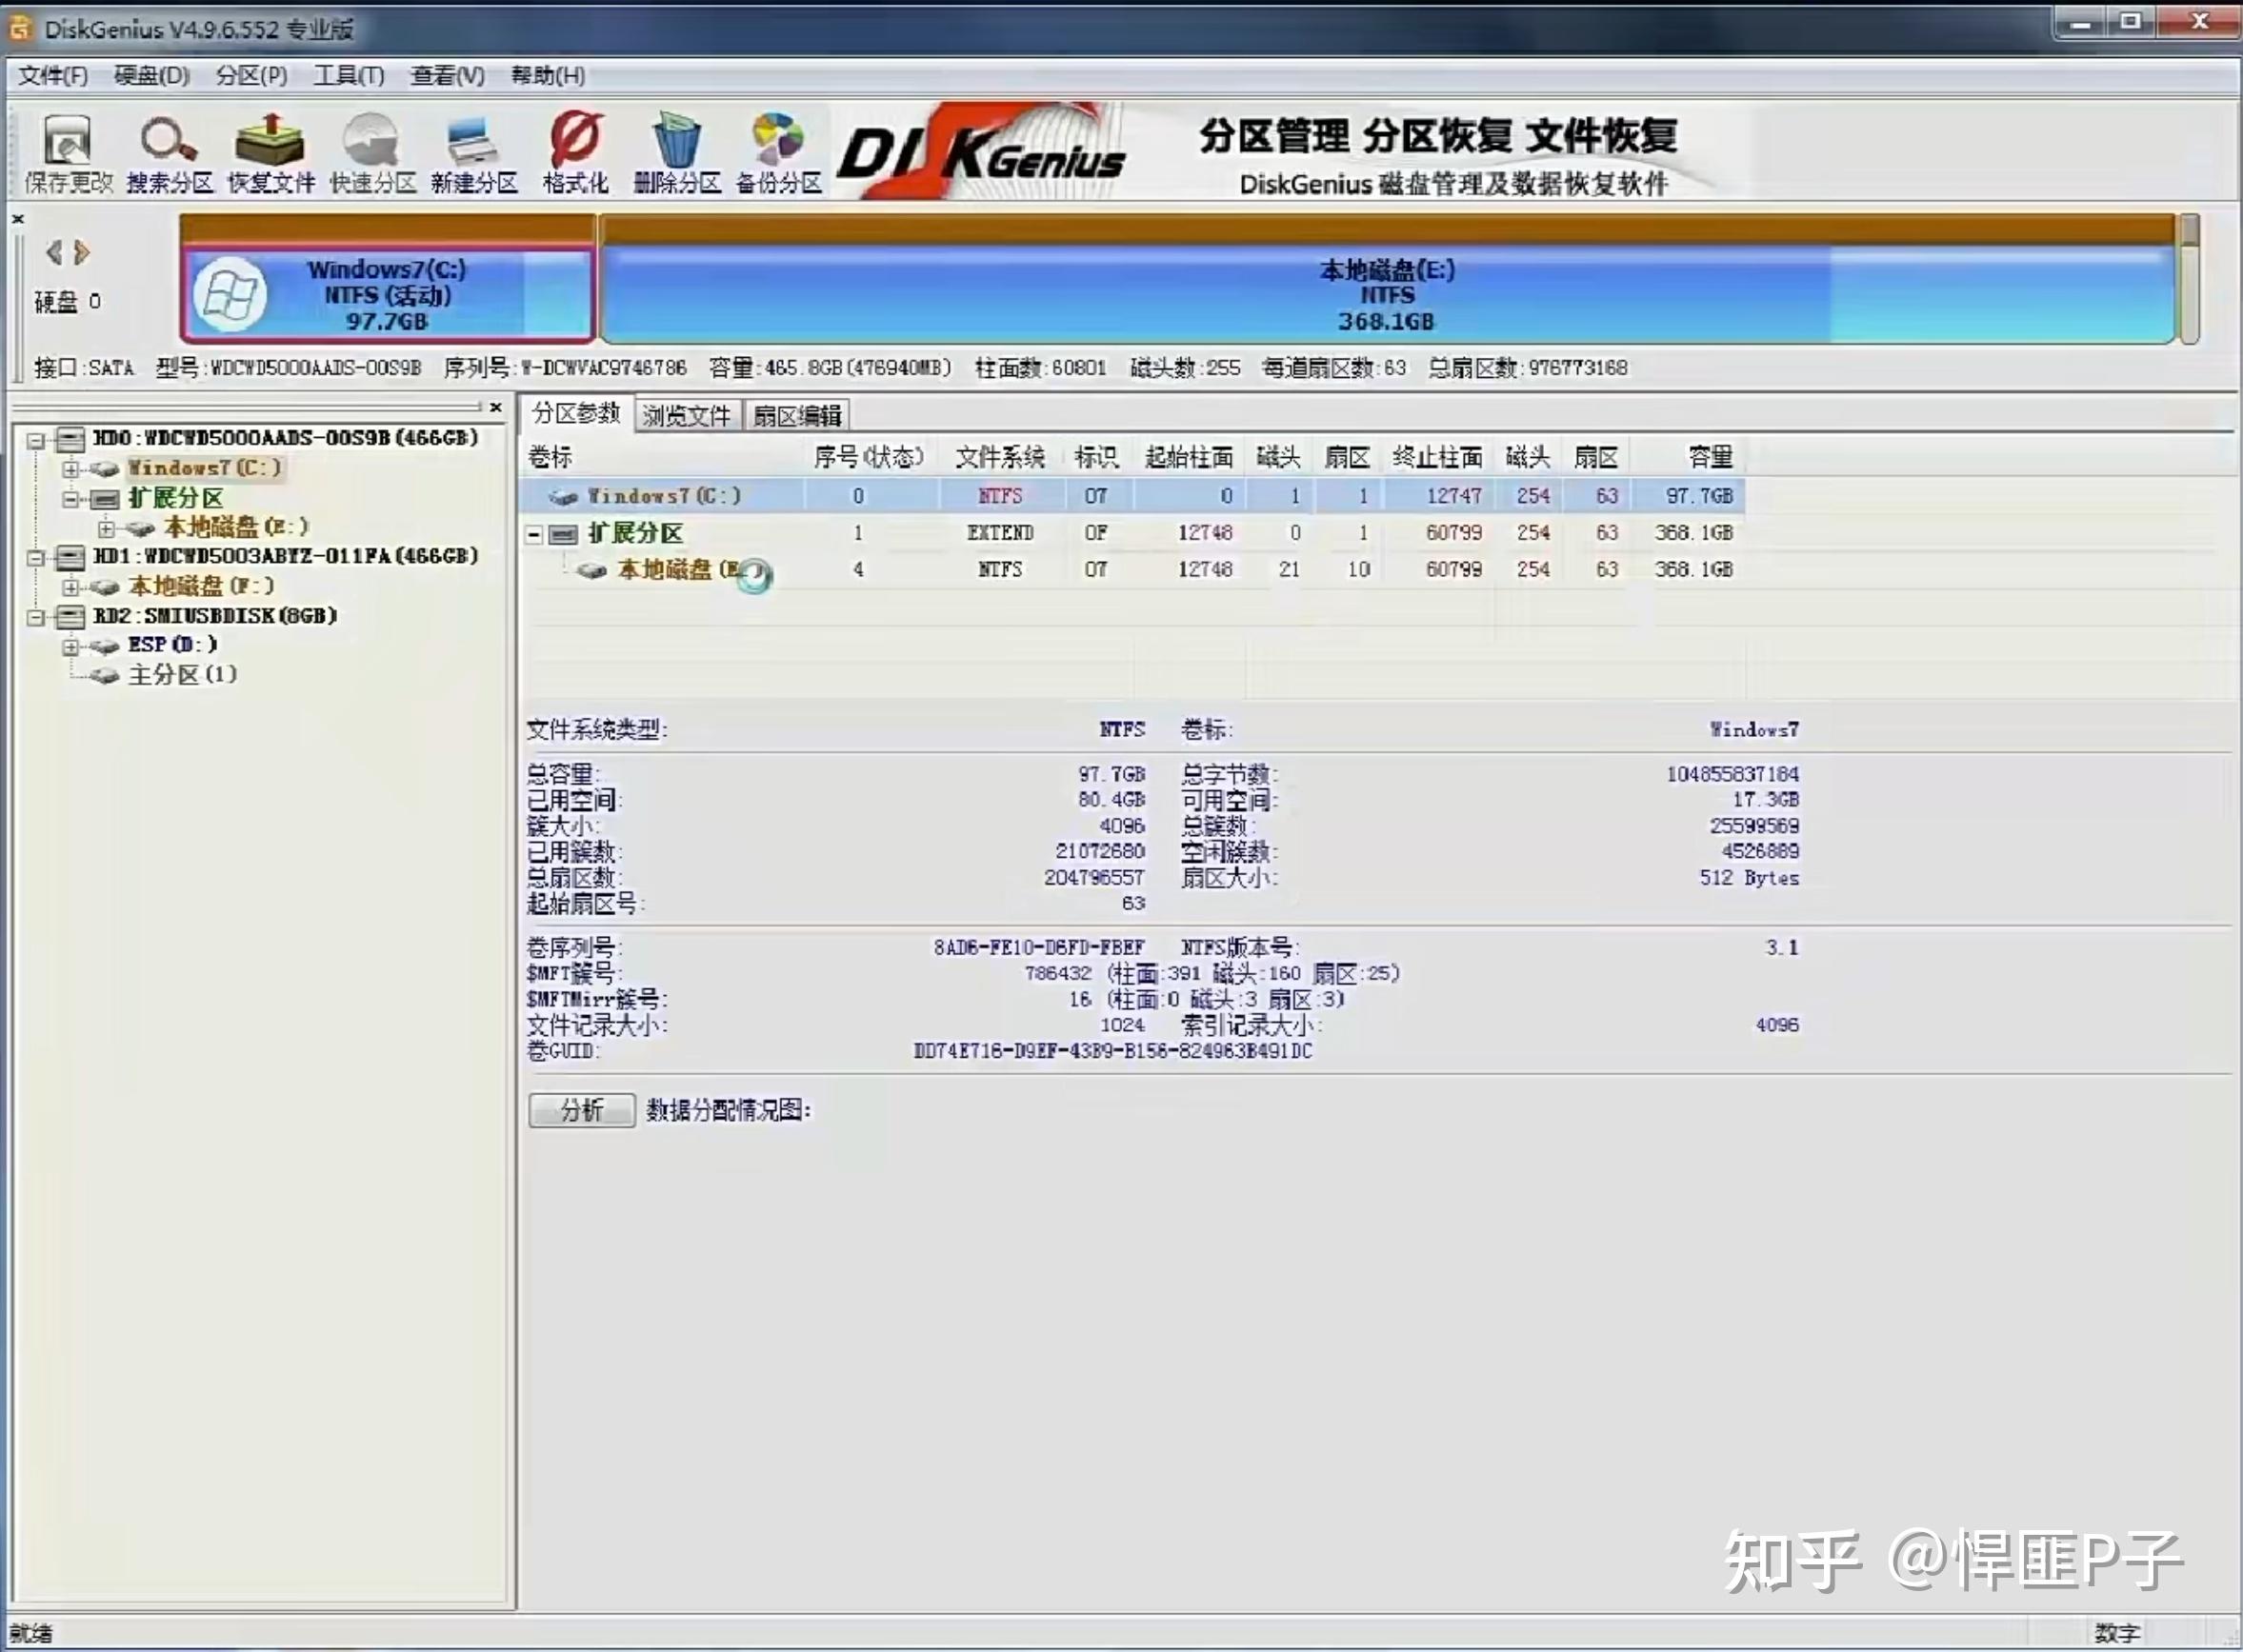Screen dimensions: 2243x1652
Task: Select 本地磁盘 (F:) in the left tree
Action: click(x=200, y=585)
